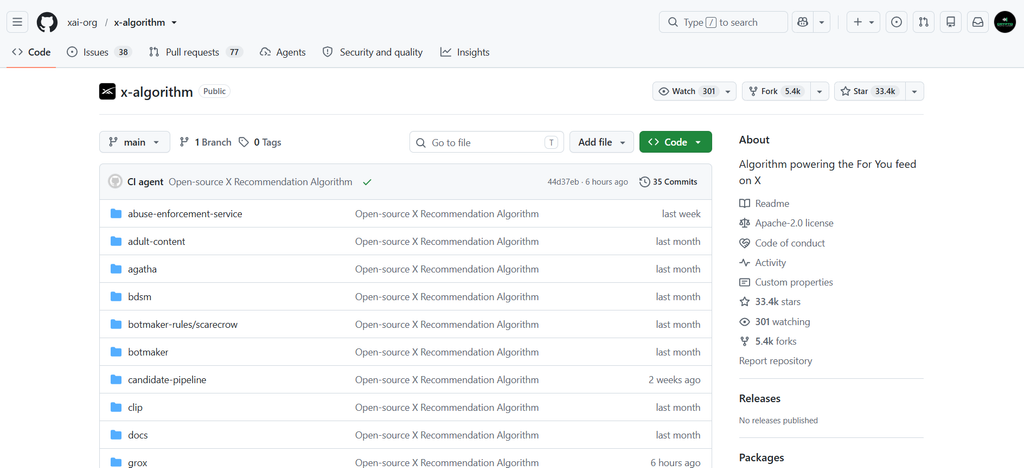The height and width of the screenshot is (468, 1024).
Task: Open the hamburger navigation menu
Action: (18, 22)
